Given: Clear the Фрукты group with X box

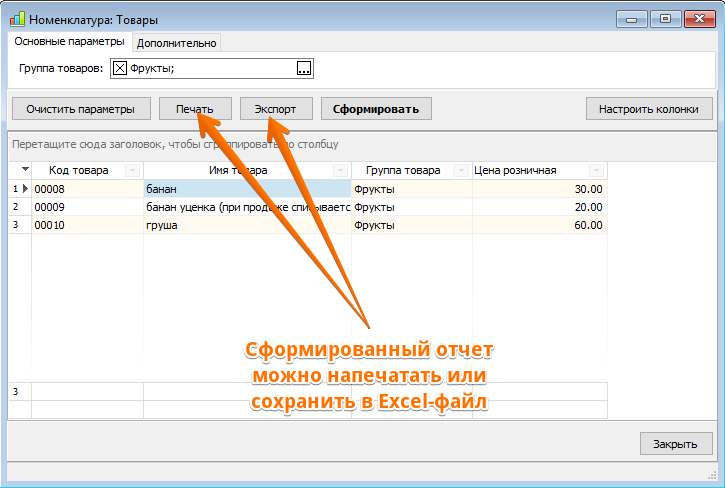Looking at the screenshot, I should pos(120,68).
